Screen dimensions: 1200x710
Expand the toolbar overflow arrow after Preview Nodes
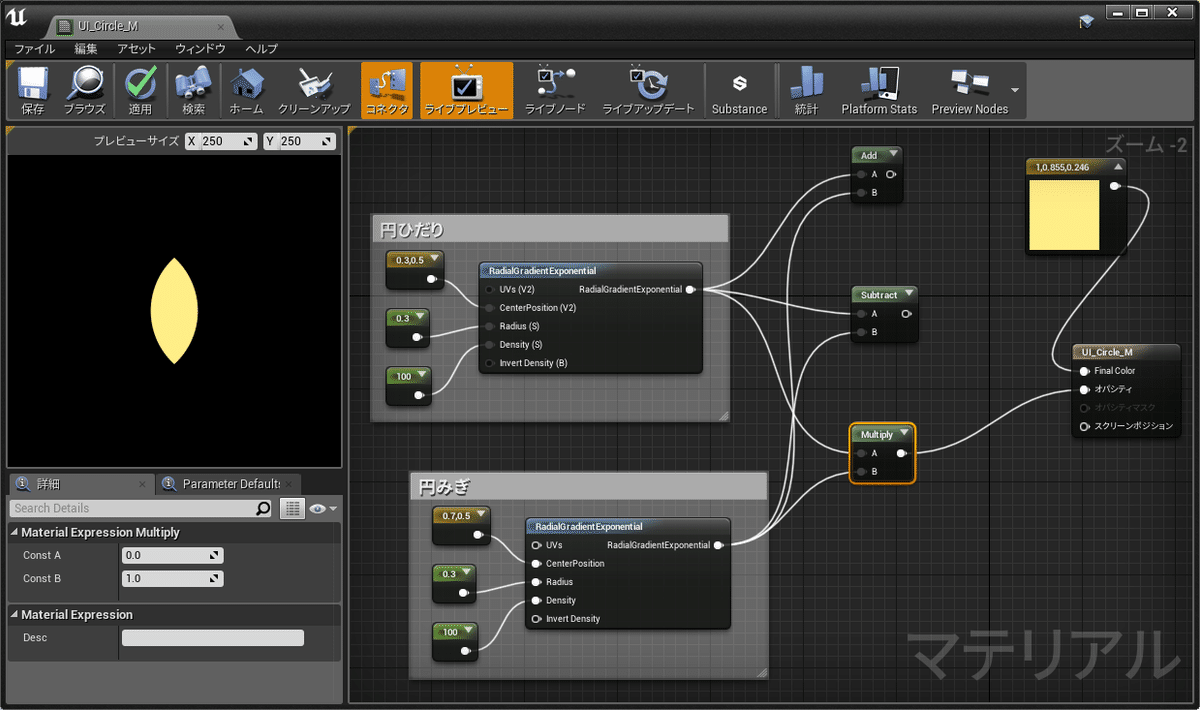pyautogui.click(x=1015, y=90)
